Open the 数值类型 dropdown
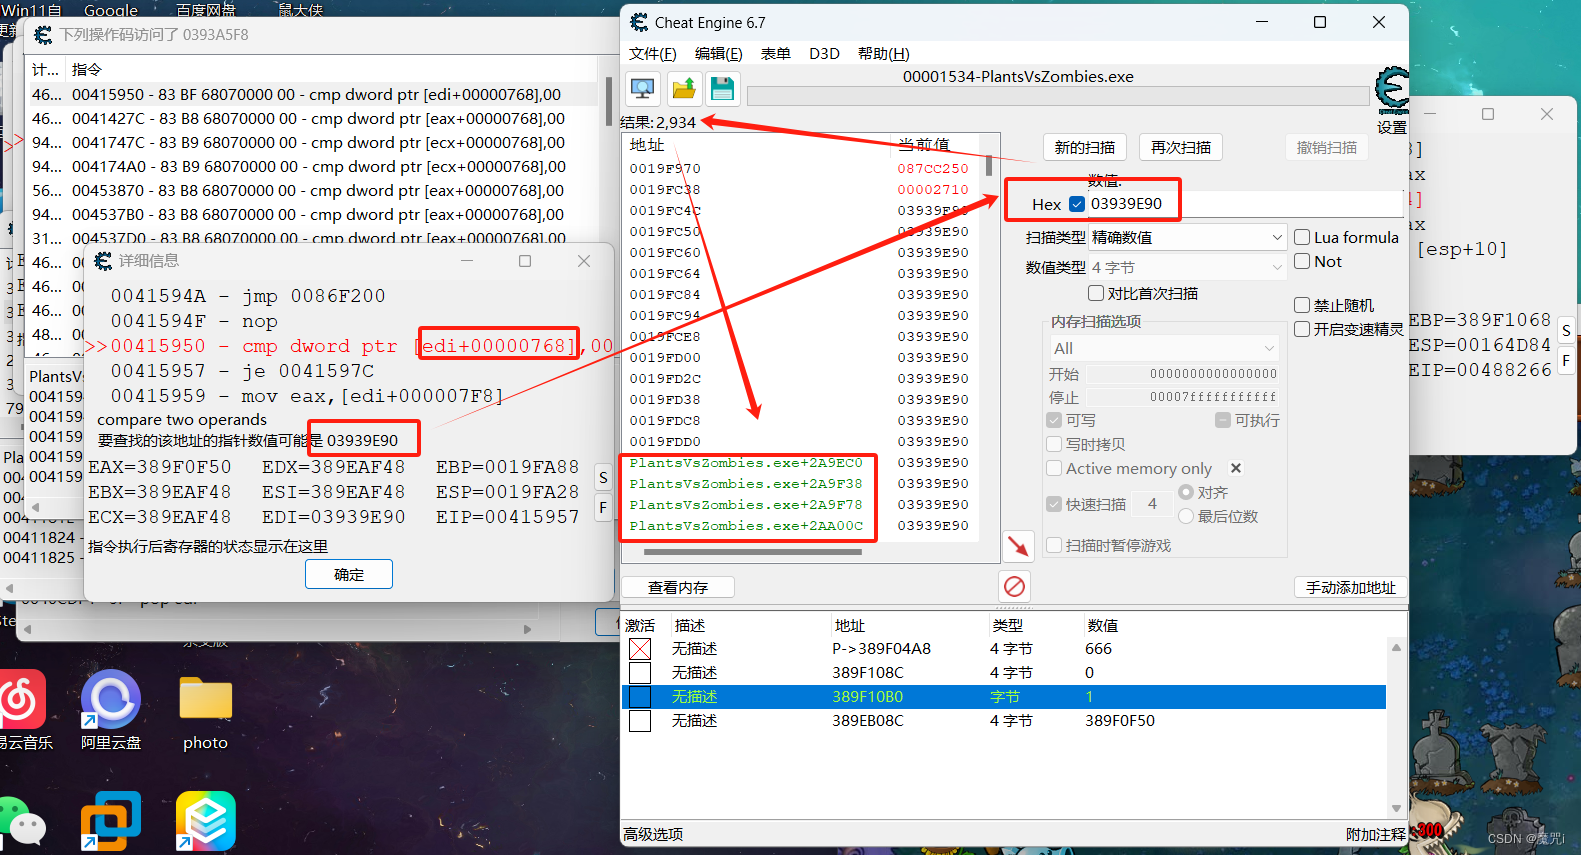The image size is (1581, 855). [1187, 267]
